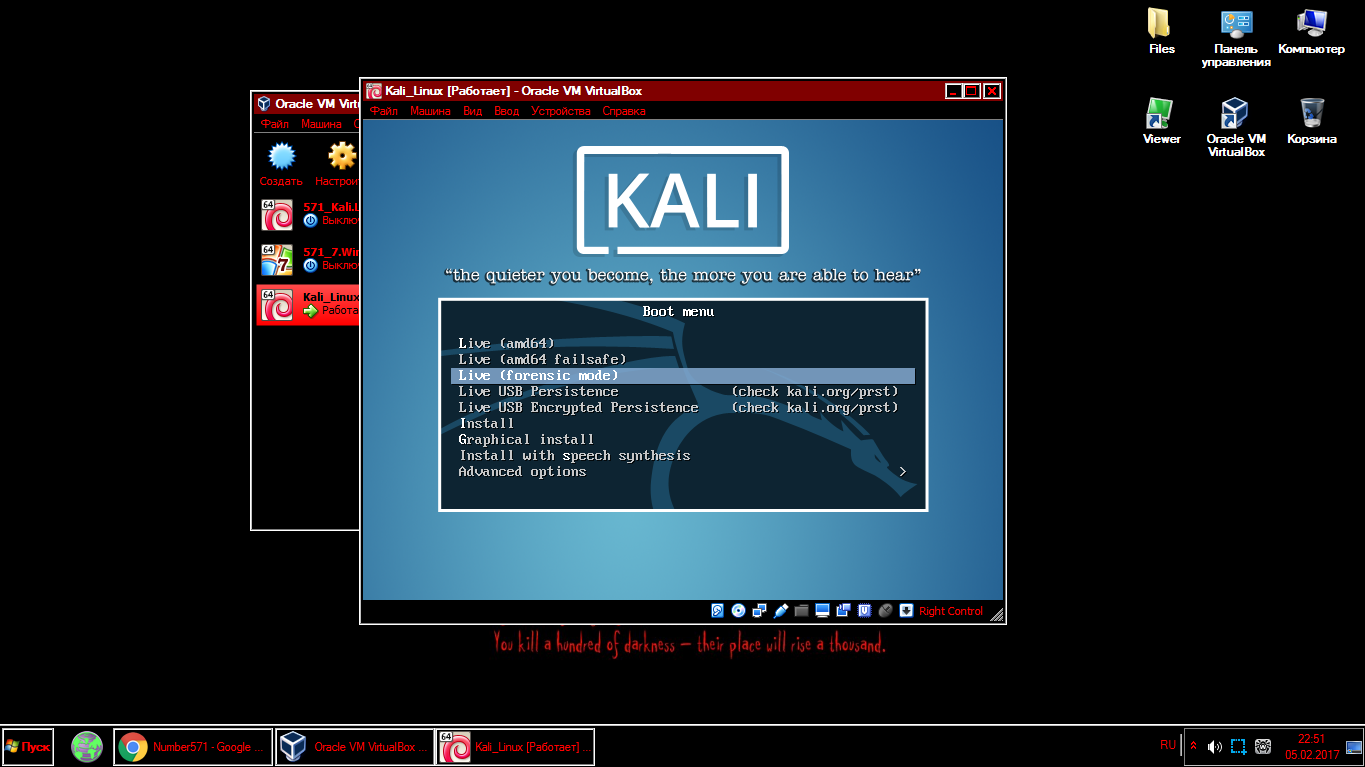Click the mouse integration status icon
The height and width of the screenshot is (767, 1365).
[x=885, y=610]
